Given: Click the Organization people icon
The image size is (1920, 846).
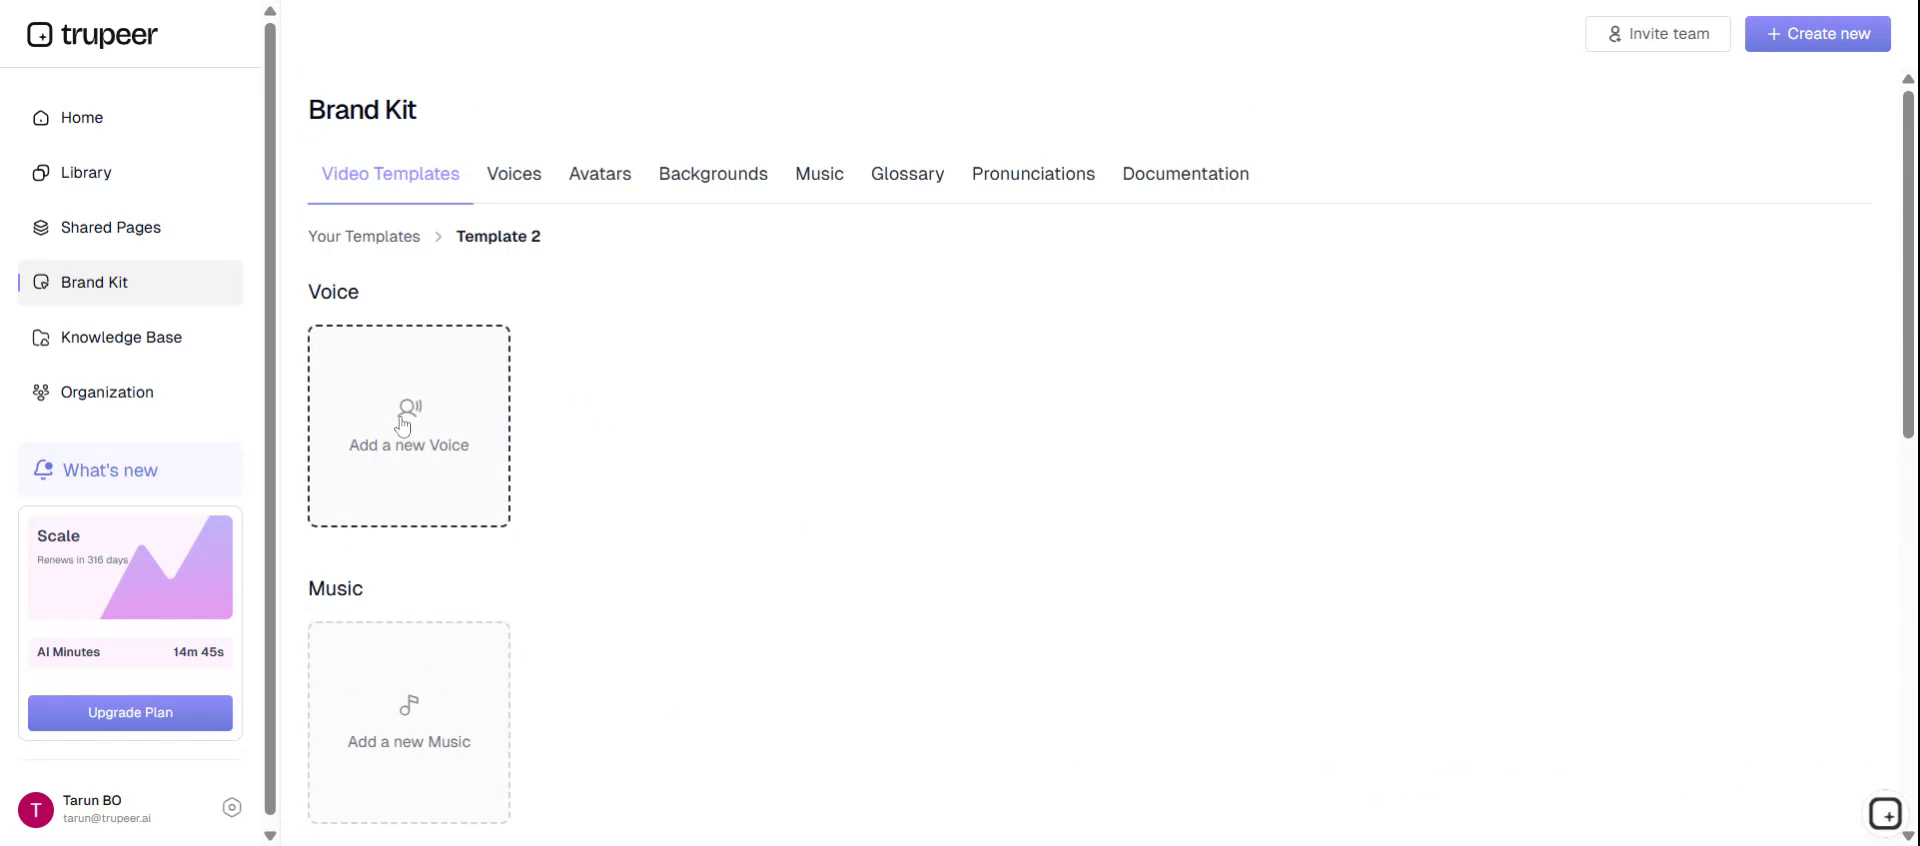Looking at the screenshot, I should click(41, 393).
